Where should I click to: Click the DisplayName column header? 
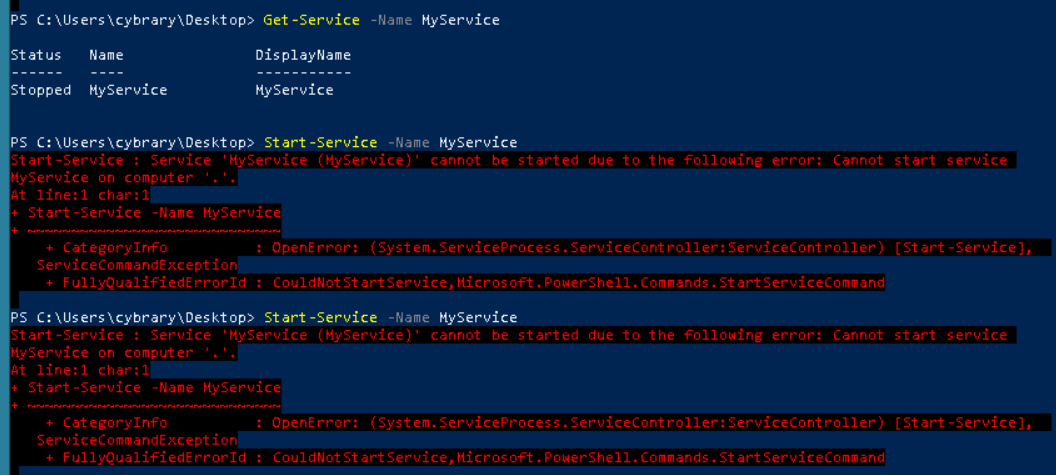[303, 55]
